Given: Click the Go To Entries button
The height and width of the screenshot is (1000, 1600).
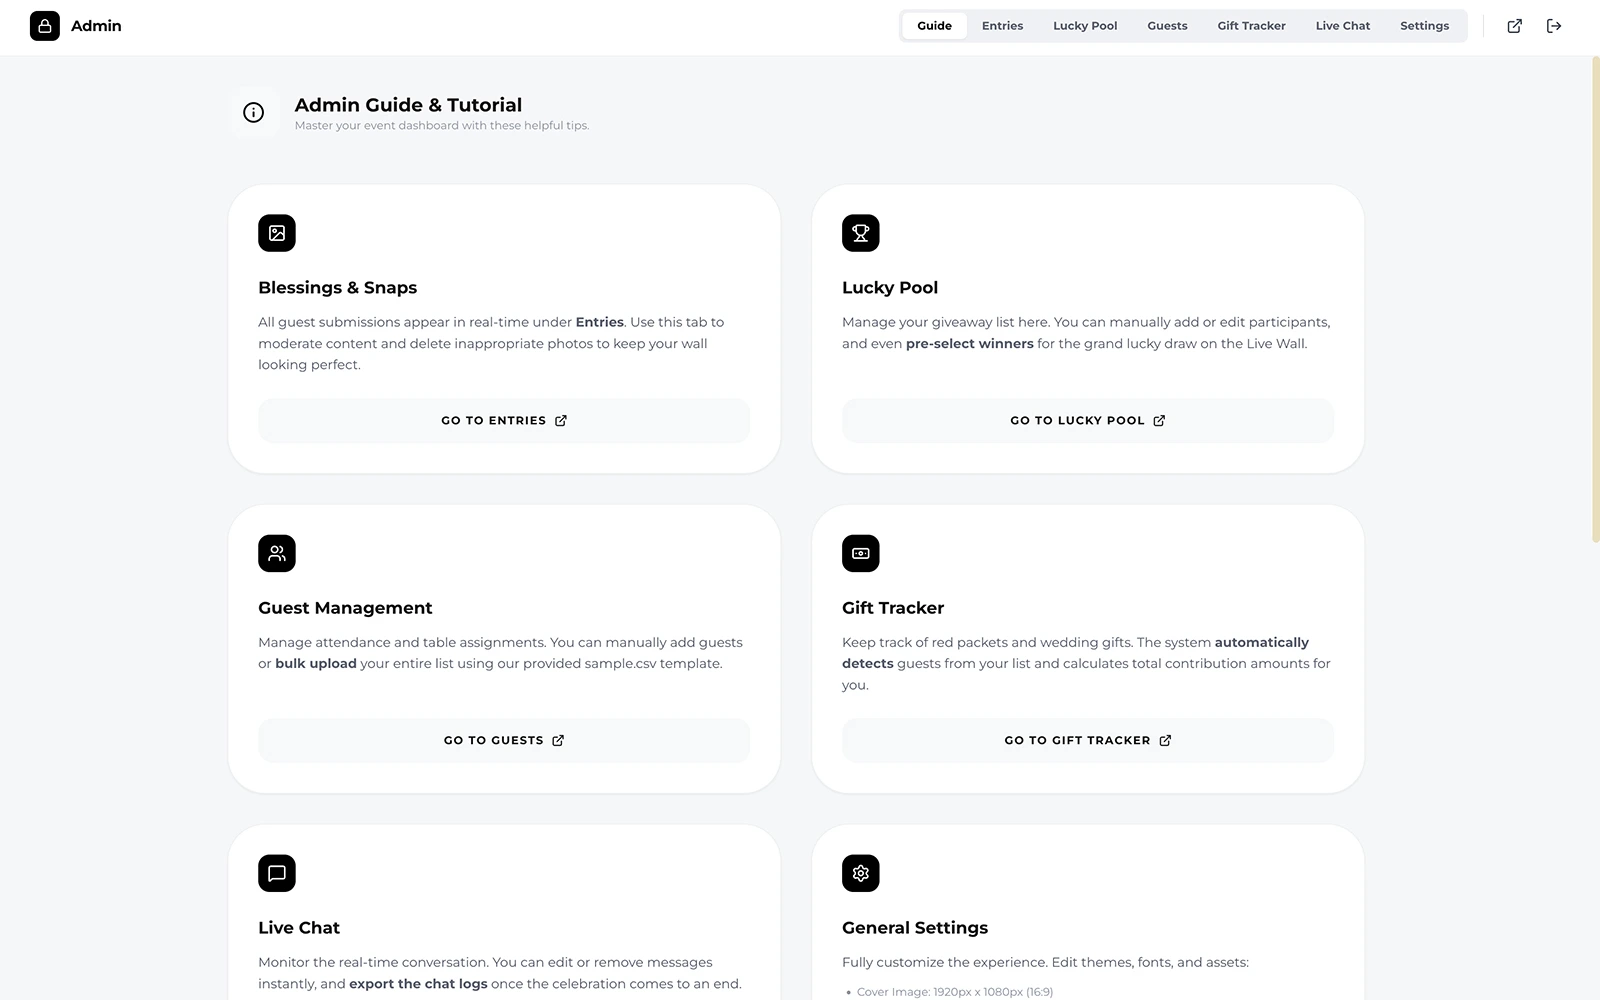Looking at the screenshot, I should [504, 421].
